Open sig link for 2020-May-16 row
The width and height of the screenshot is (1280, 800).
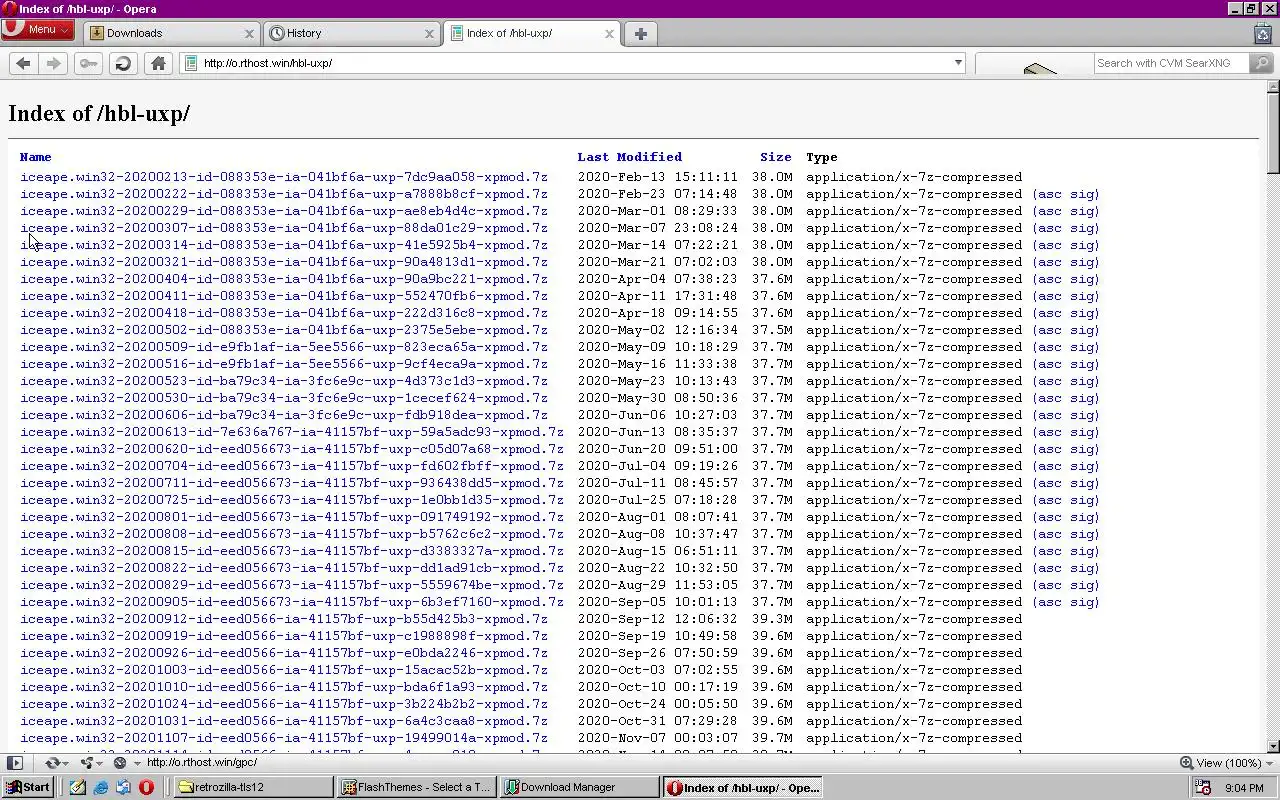(x=1082, y=364)
